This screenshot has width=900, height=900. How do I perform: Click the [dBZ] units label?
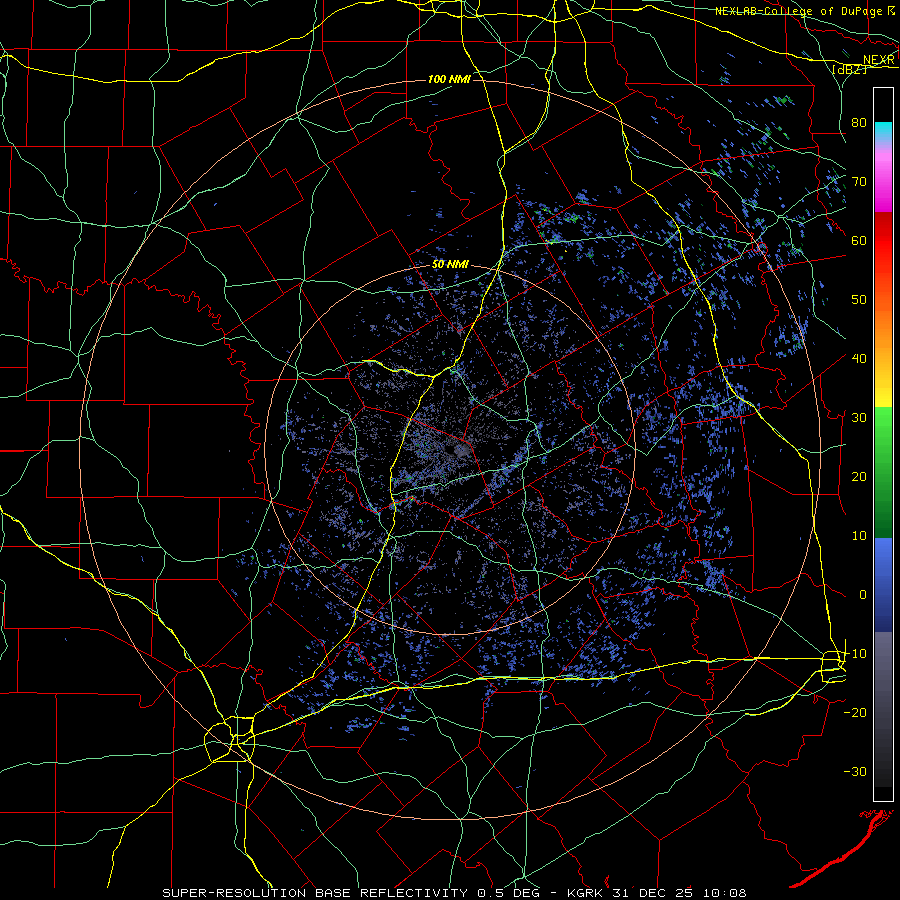coord(849,69)
